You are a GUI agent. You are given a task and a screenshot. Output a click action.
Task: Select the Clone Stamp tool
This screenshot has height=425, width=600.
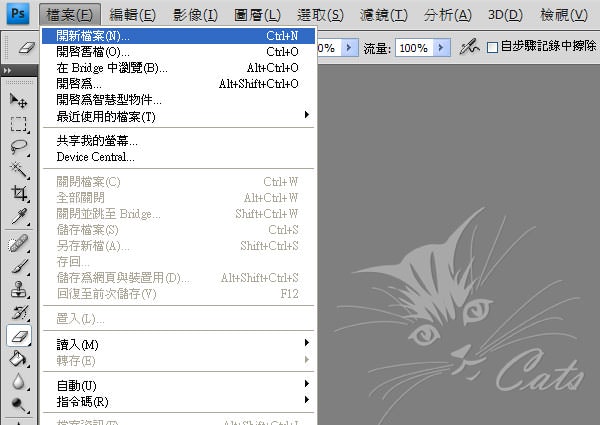click(19, 290)
